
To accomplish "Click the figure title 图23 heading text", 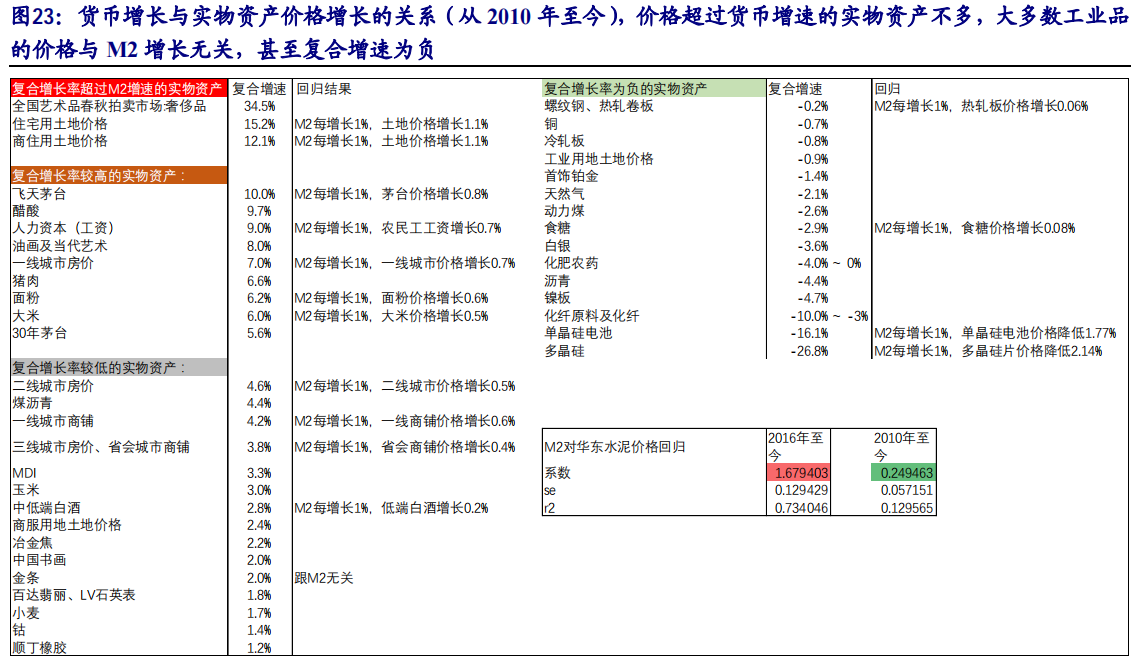I will [x=569, y=33].
